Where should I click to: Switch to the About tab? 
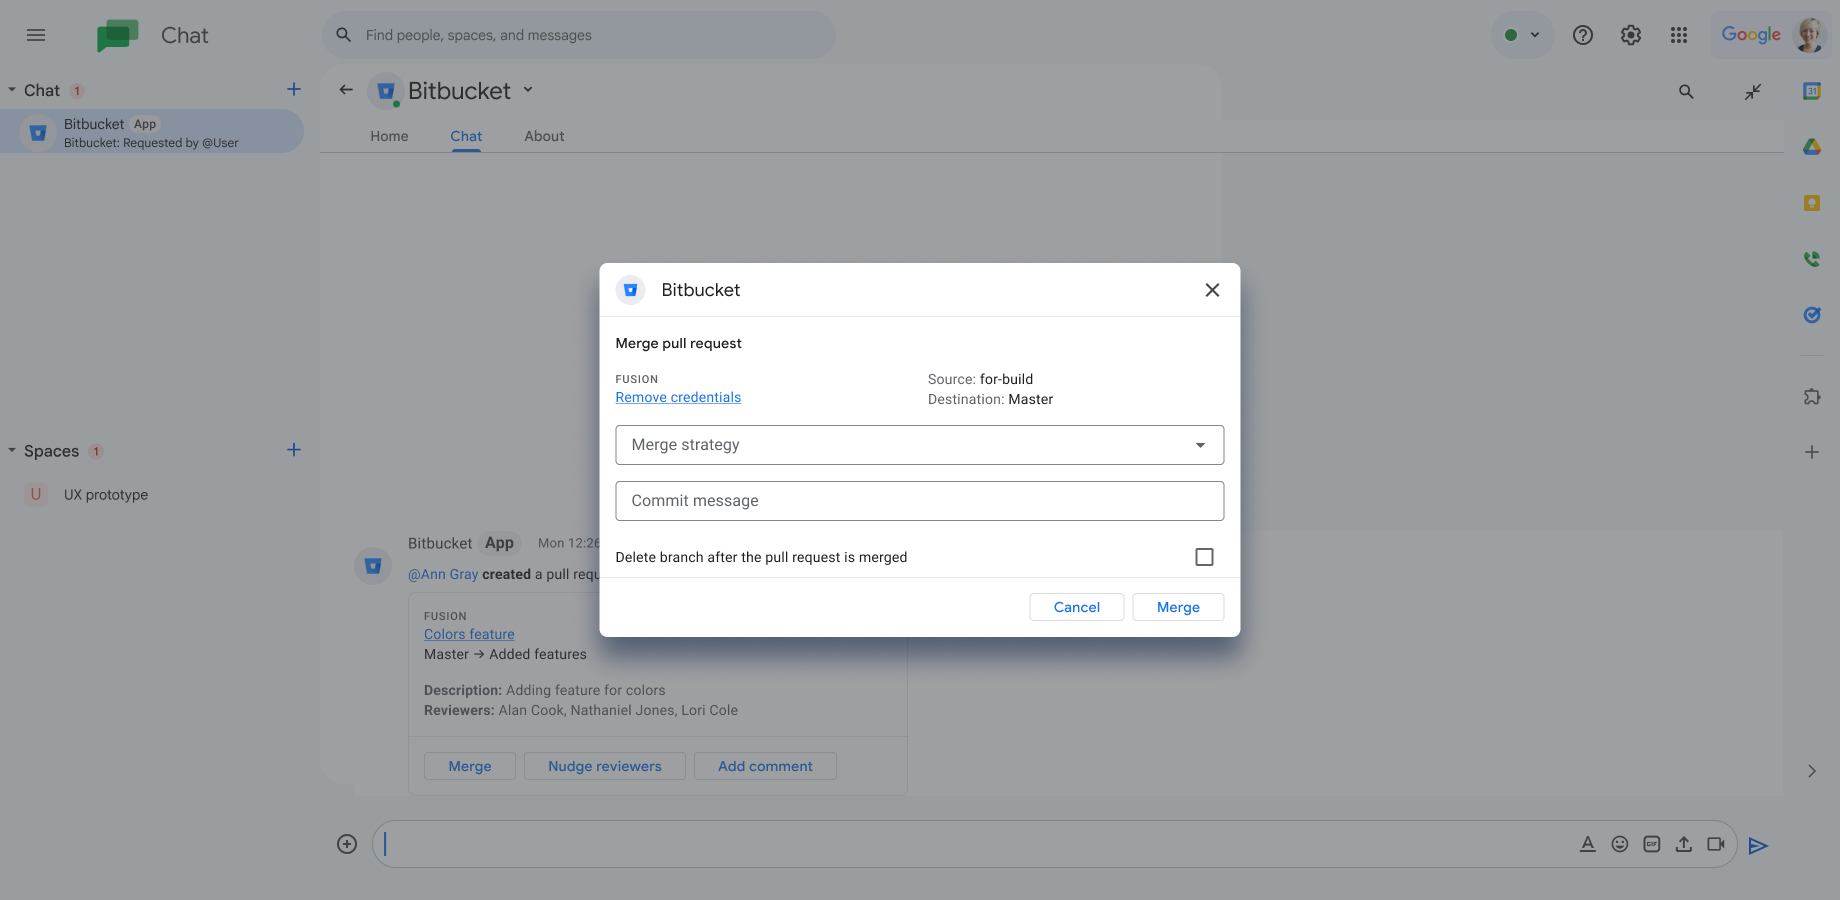[x=544, y=136]
